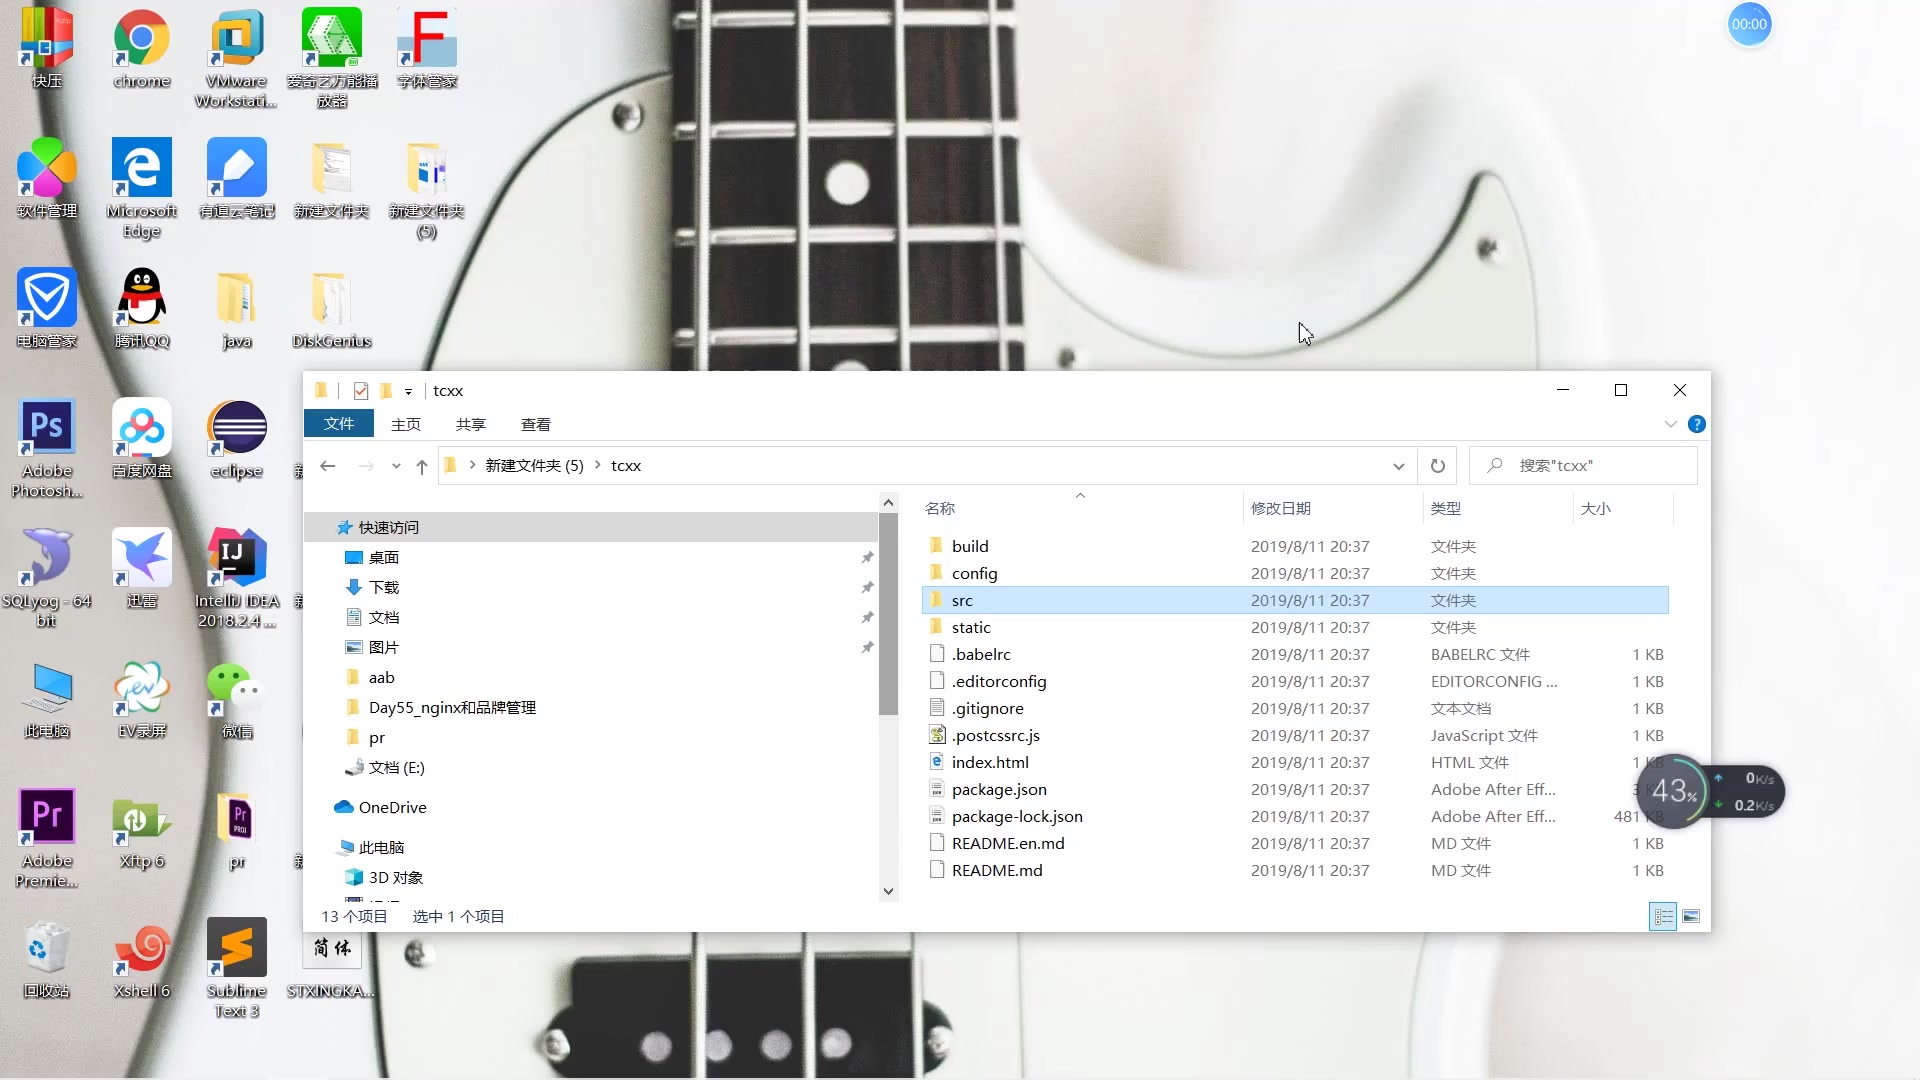Select the package.json file
1920x1080 pixels.
[x=1295, y=789]
